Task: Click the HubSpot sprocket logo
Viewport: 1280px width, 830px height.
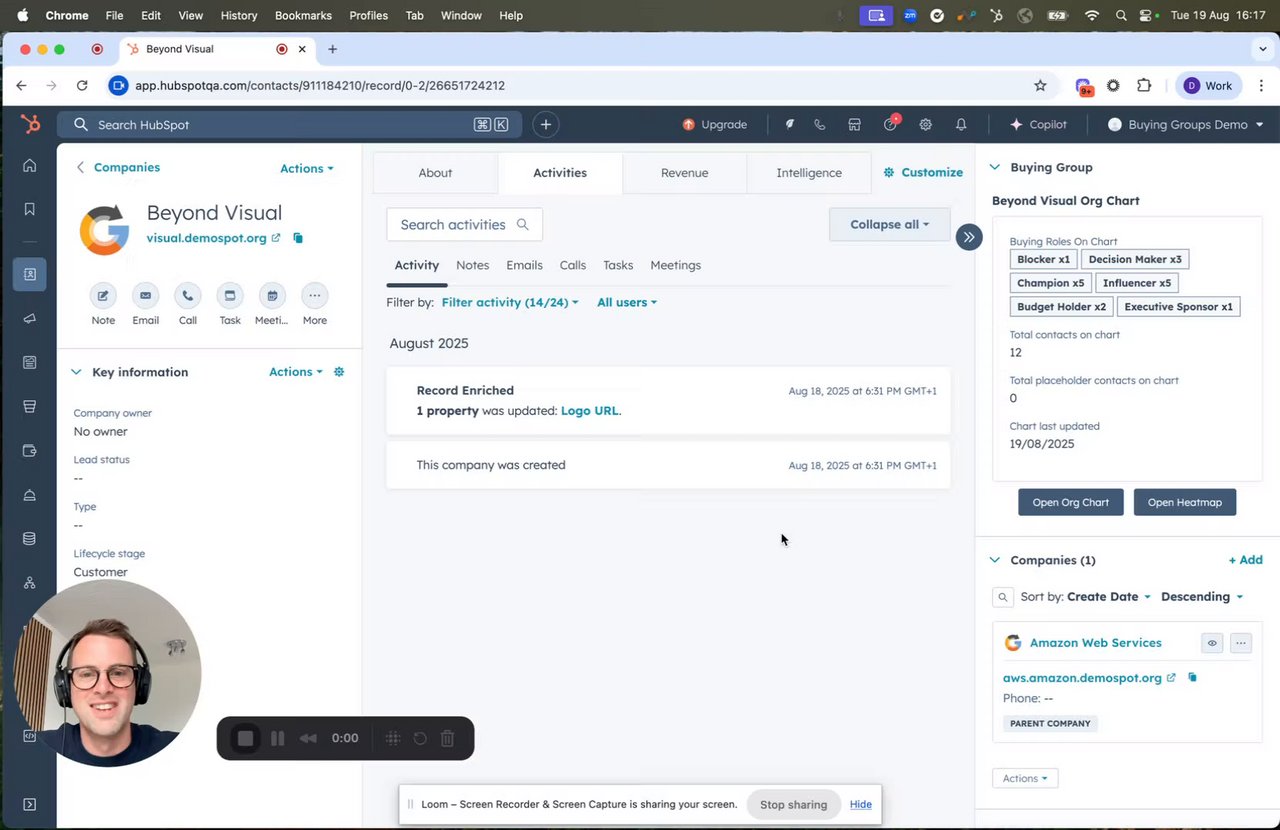Action: point(30,124)
